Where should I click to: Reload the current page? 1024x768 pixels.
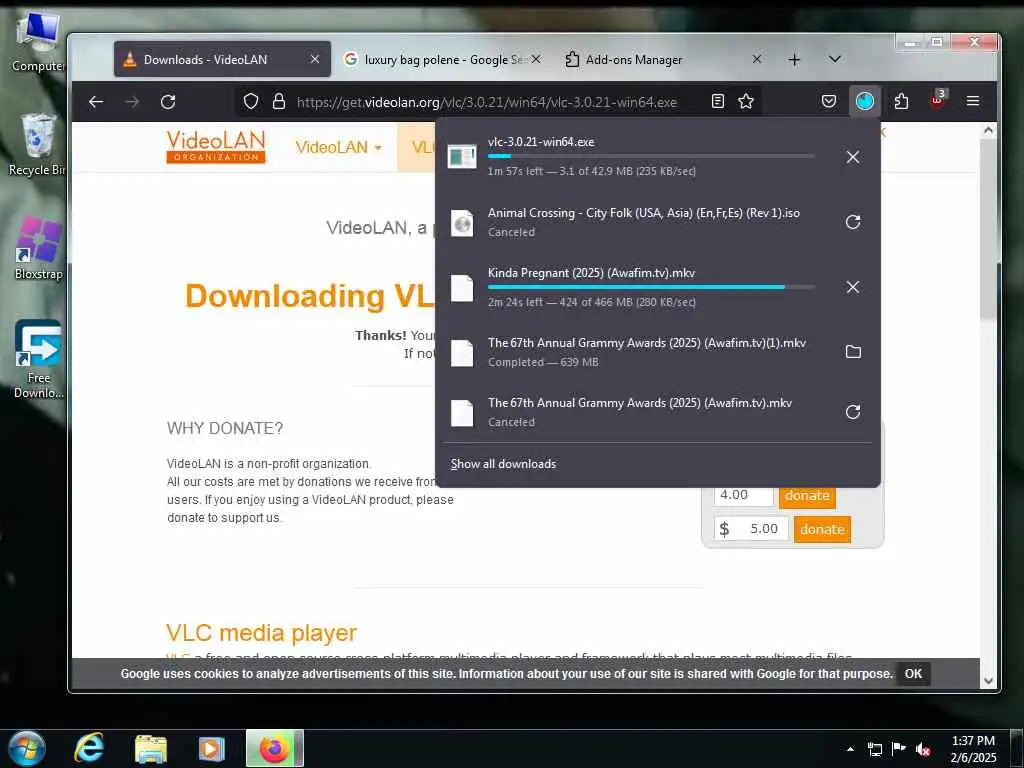[168, 102]
